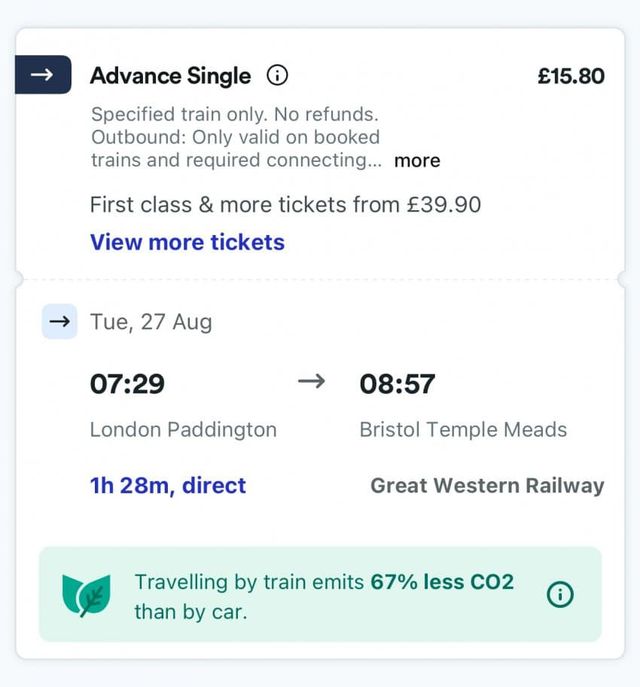This screenshot has width=640, height=687.
Task: Click the dark outbound arrow badge
Action: coord(43,75)
